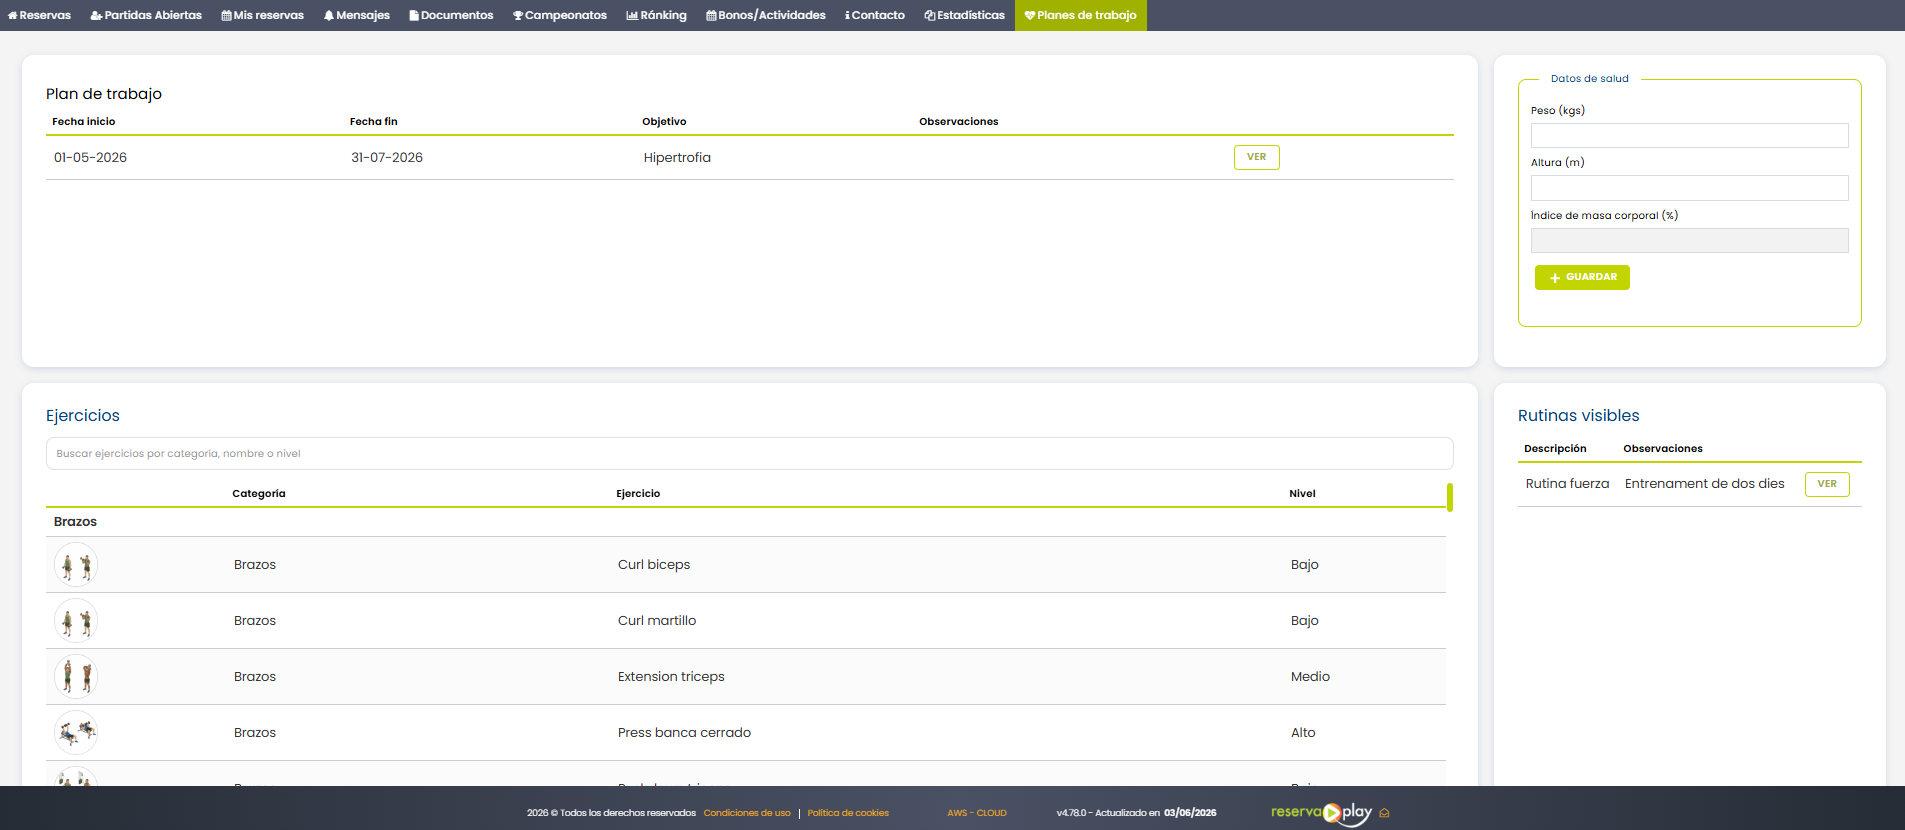Open Estadísticas page
The height and width of the screenshot is (830, 1905).
[x=964, y=15]
